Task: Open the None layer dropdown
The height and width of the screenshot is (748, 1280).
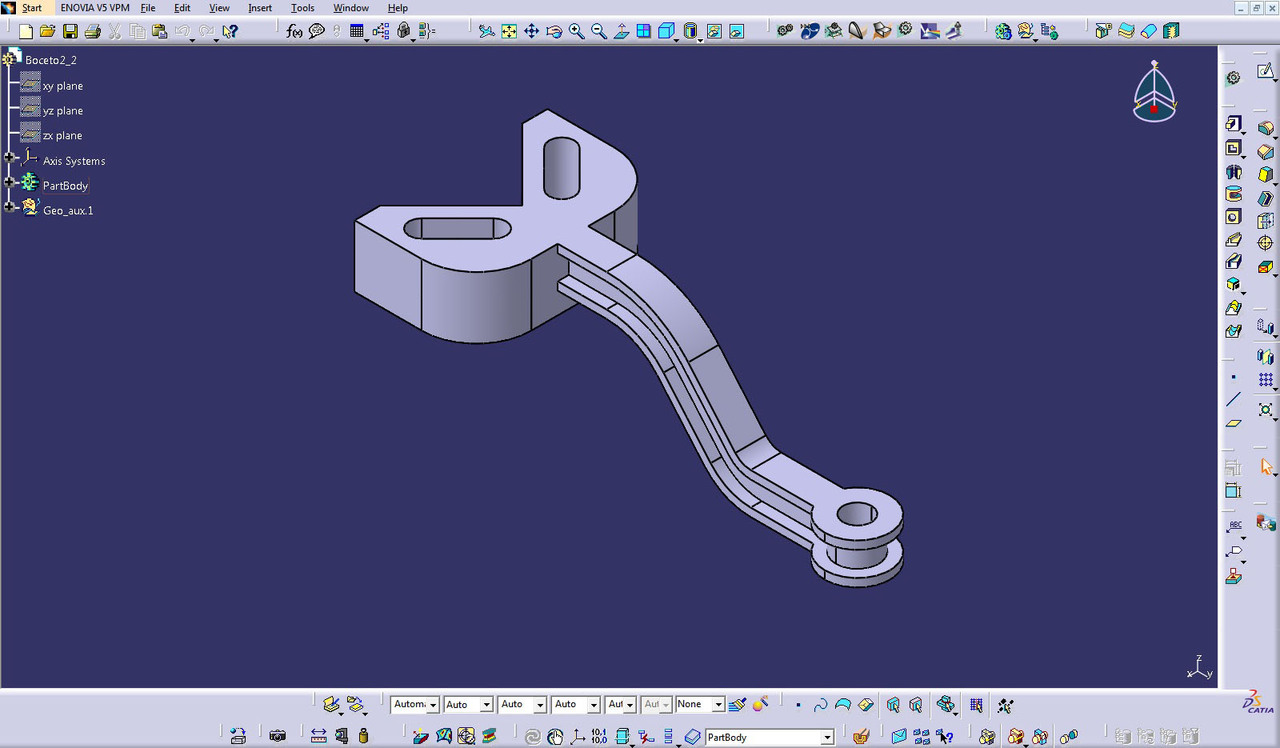Action: [718, 705]
